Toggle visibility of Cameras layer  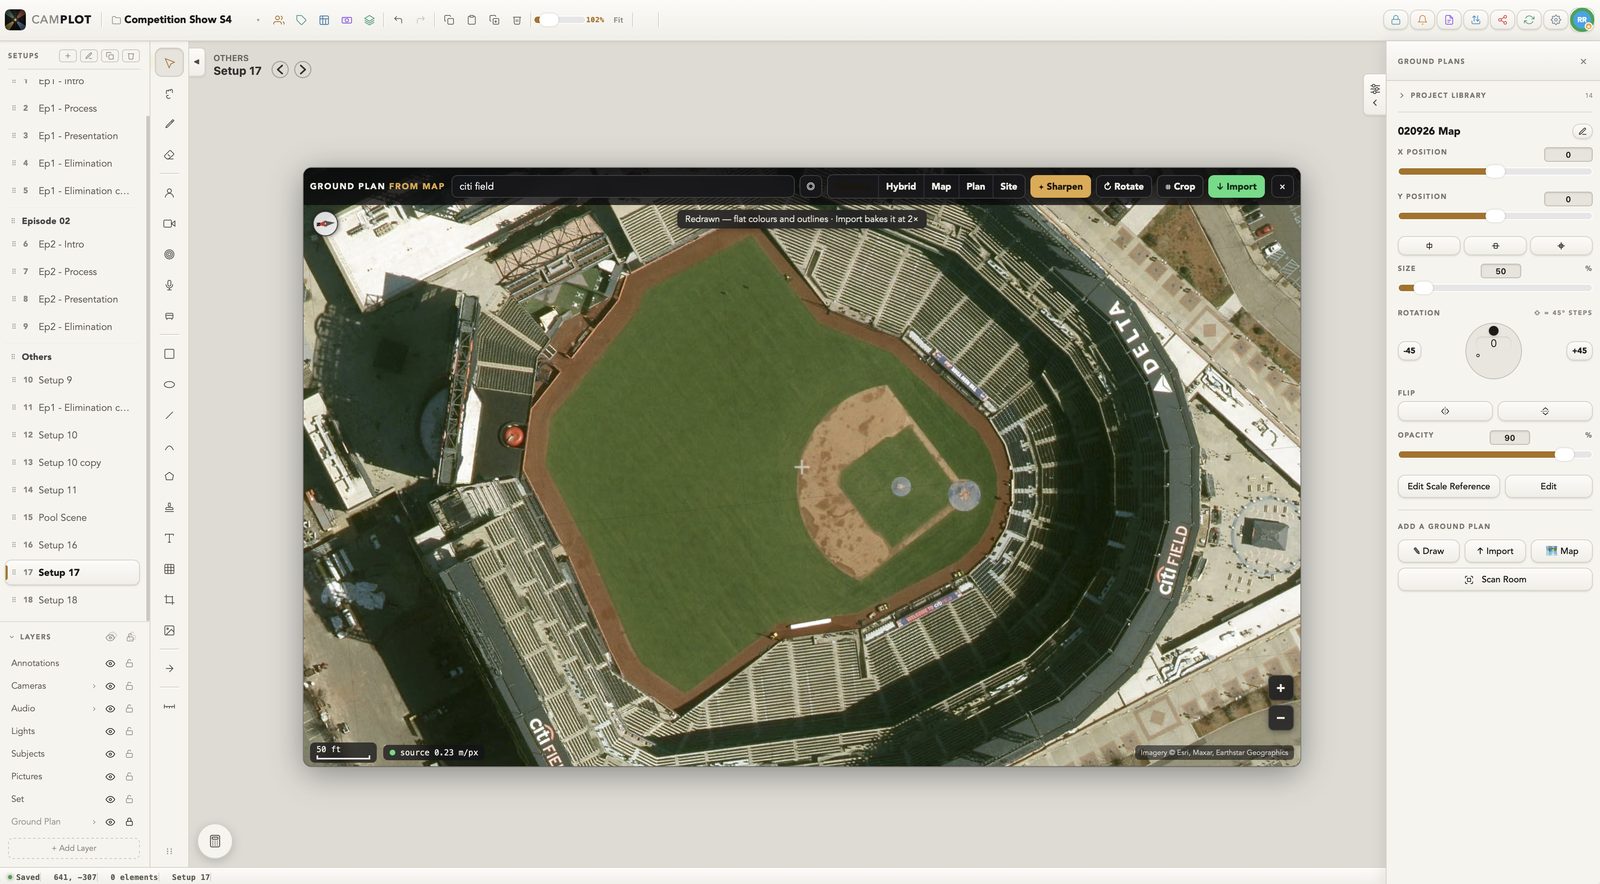point(110,686)
